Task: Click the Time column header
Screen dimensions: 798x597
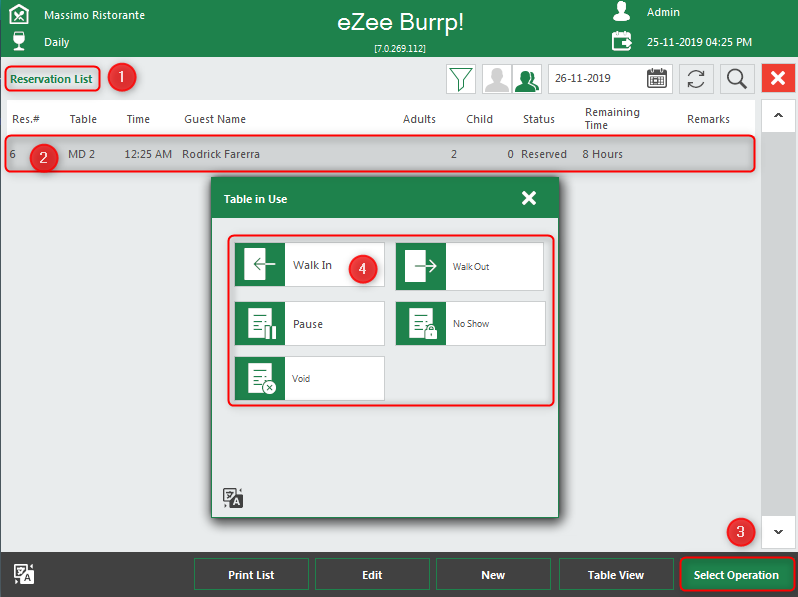Action: coord(138,119)
